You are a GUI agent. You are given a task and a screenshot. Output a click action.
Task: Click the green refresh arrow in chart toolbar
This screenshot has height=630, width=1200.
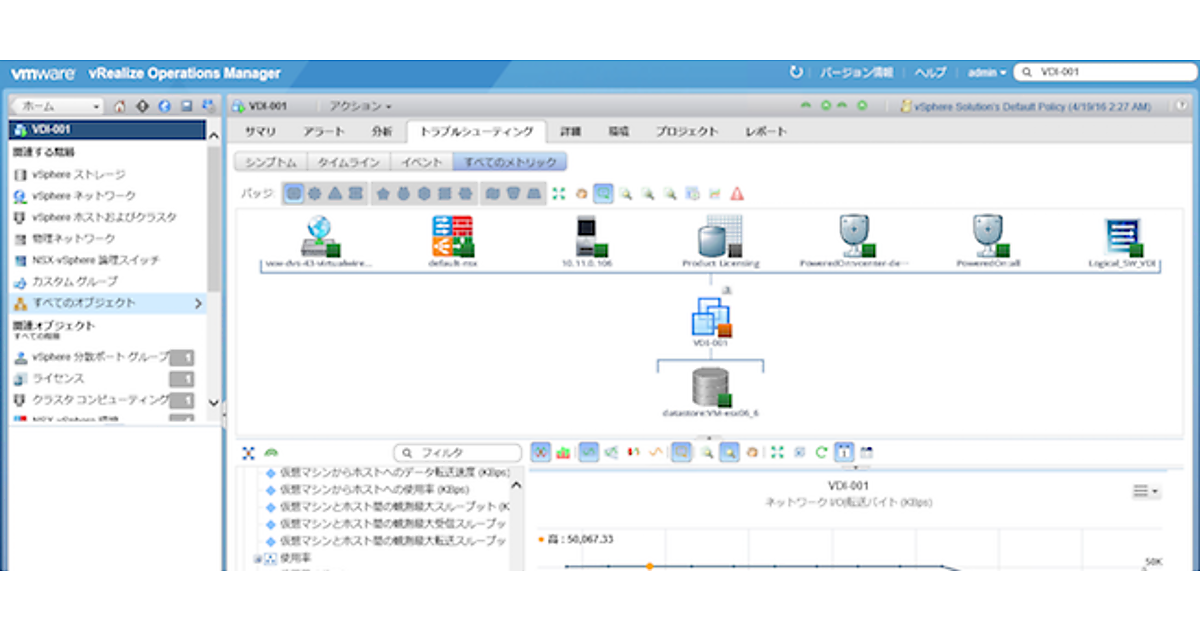click(x=822, y=452)
